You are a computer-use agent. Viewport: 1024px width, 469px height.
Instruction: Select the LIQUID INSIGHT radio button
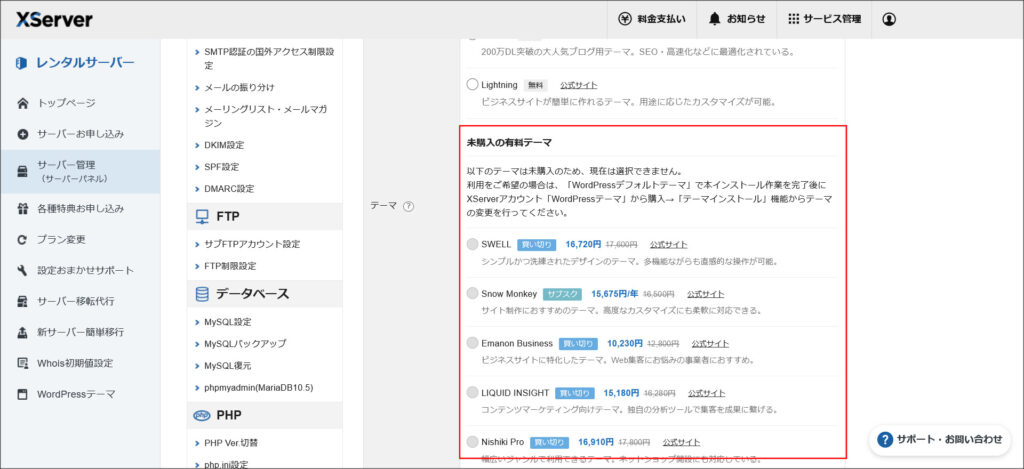(472, 393)
